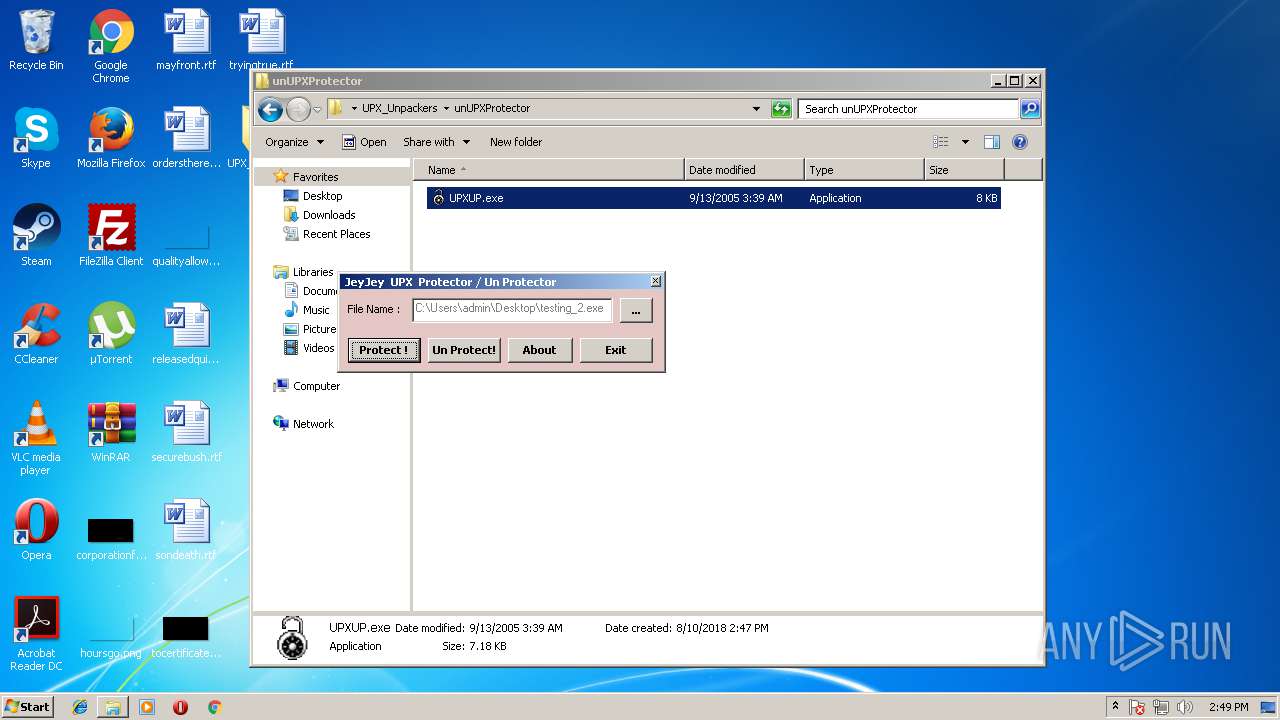The image size is (1280, 720).
Task: Change view icon in Explorer toolbar
Action: point(941,142)
